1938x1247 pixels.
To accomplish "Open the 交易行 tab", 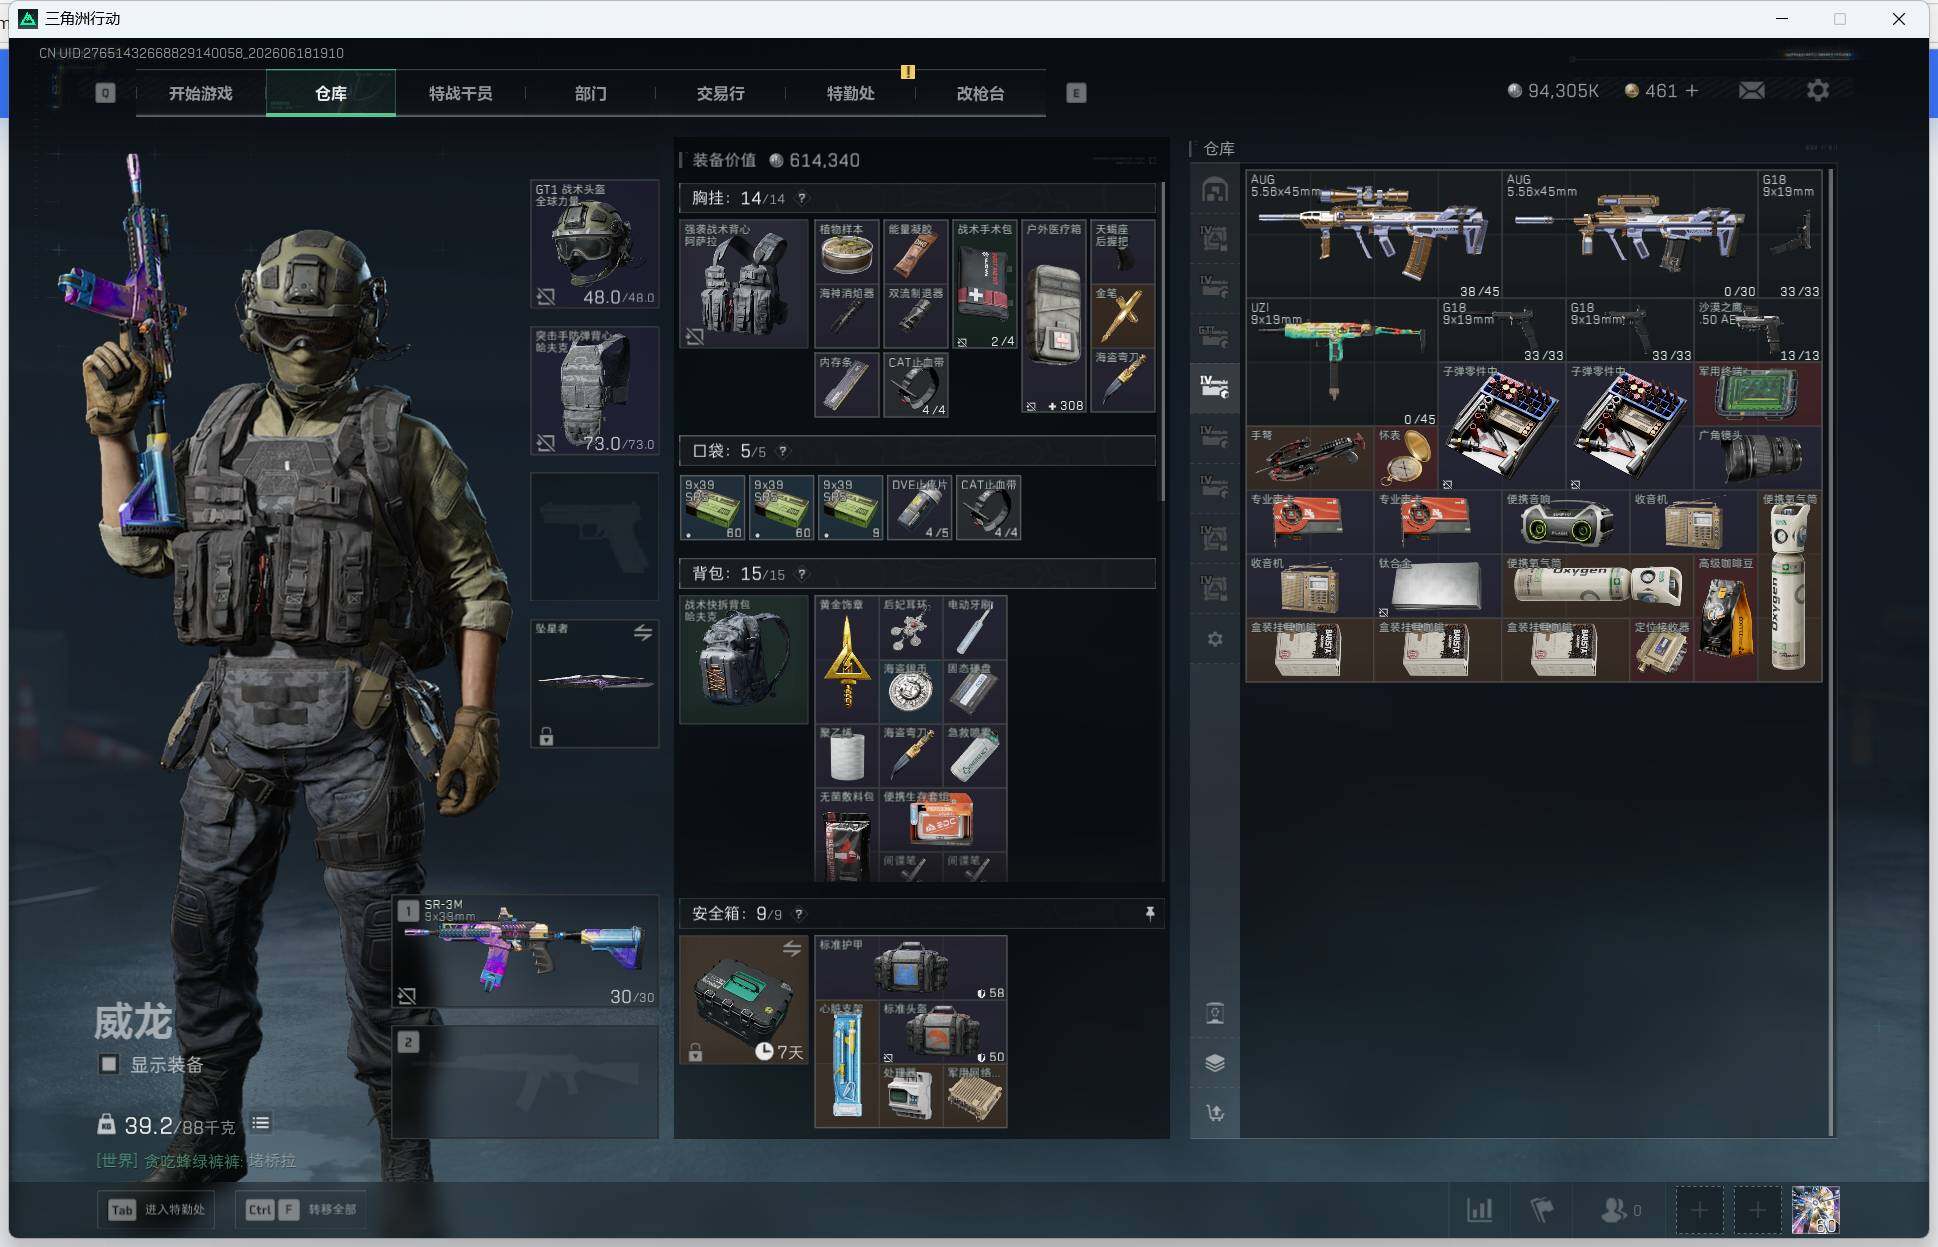I will tap(720, 93).
